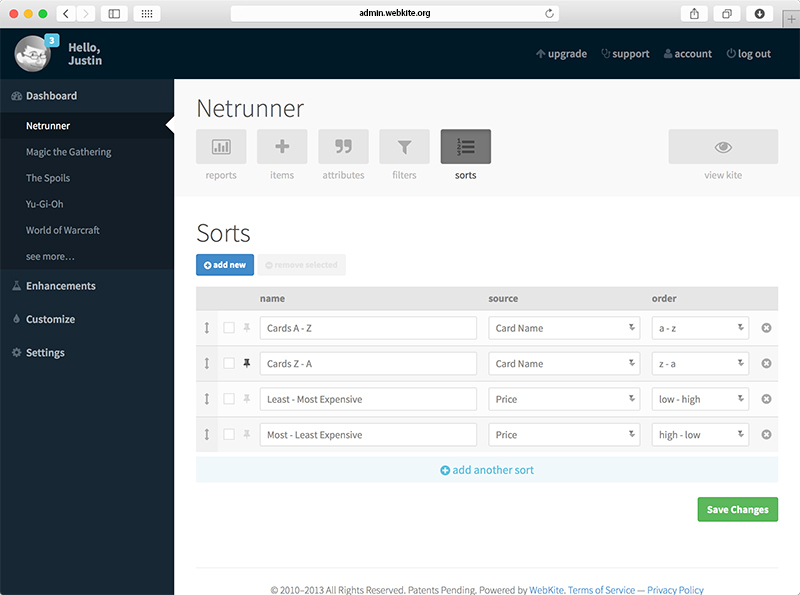Image resolution: width=800 pixels, height=595 pixels.
Task: Select the filters funnel icon
Action: [404, 147]
